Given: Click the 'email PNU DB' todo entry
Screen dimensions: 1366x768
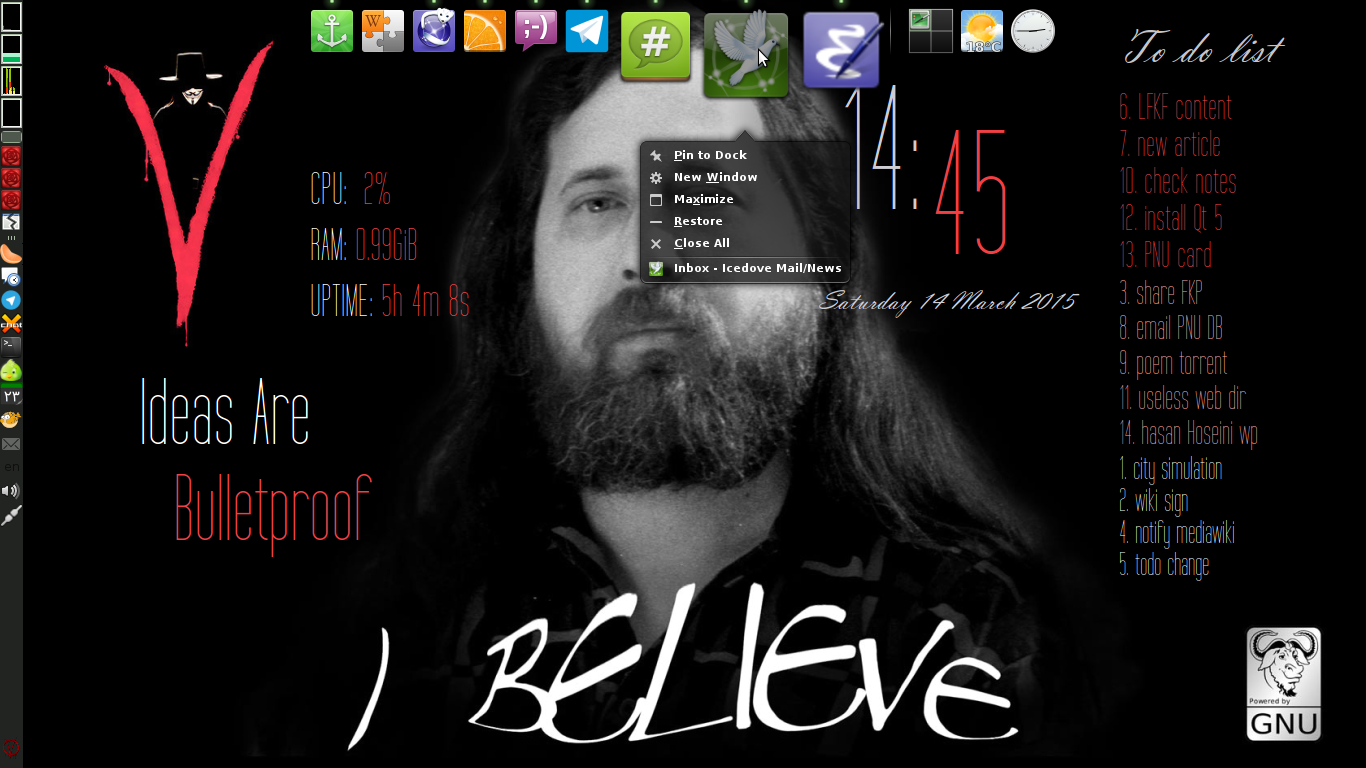Looking at the screenshot, I should click(1170, 328).
